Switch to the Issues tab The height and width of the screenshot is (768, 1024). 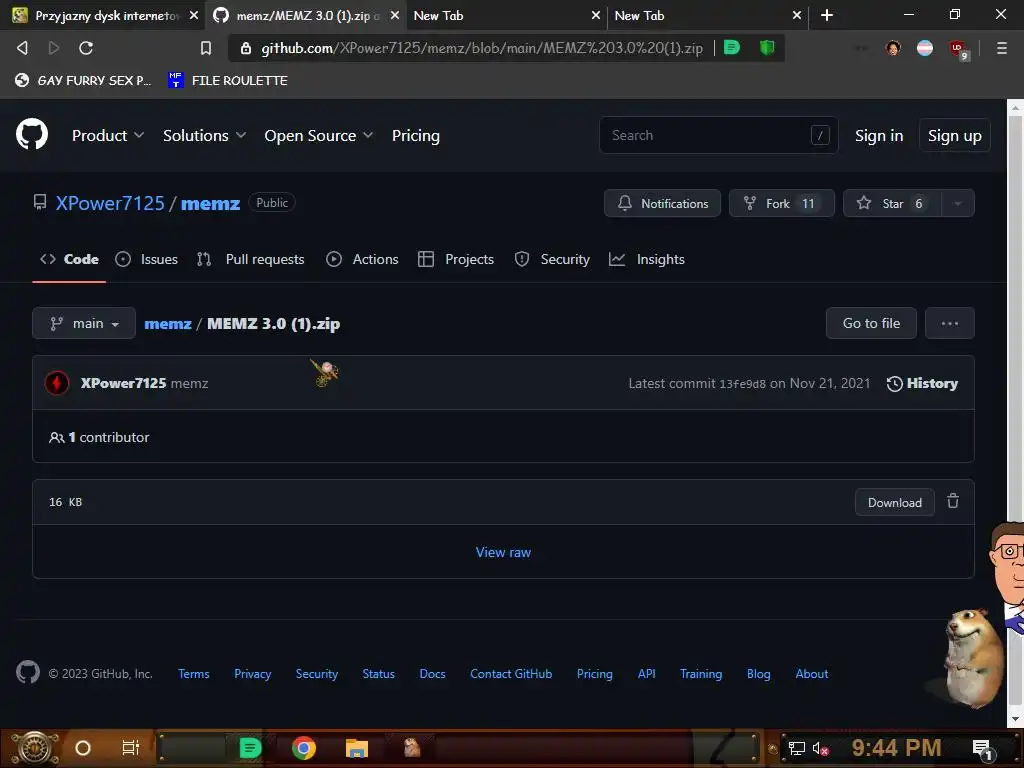(146, 259)
